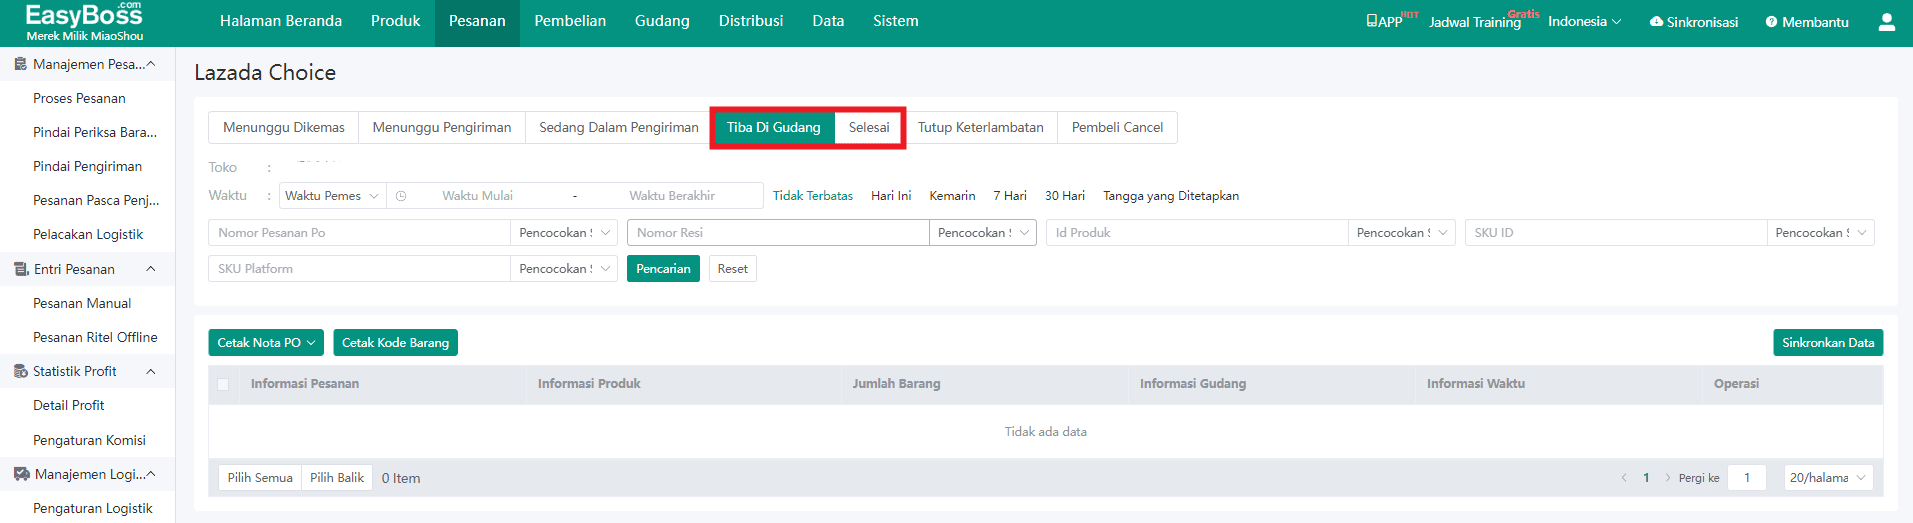This screenshot has height=523, width=1913.
Task: Collapse the Statistik Profit sidebar group
Action: point(151,371)
